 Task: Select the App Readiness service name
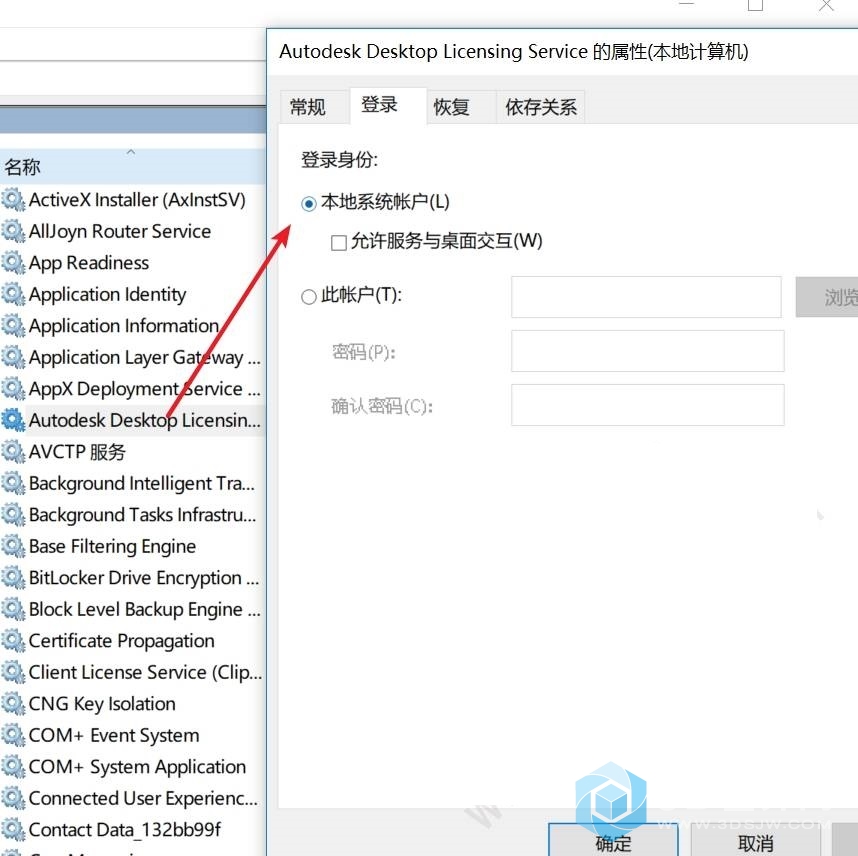pos(89,263)
